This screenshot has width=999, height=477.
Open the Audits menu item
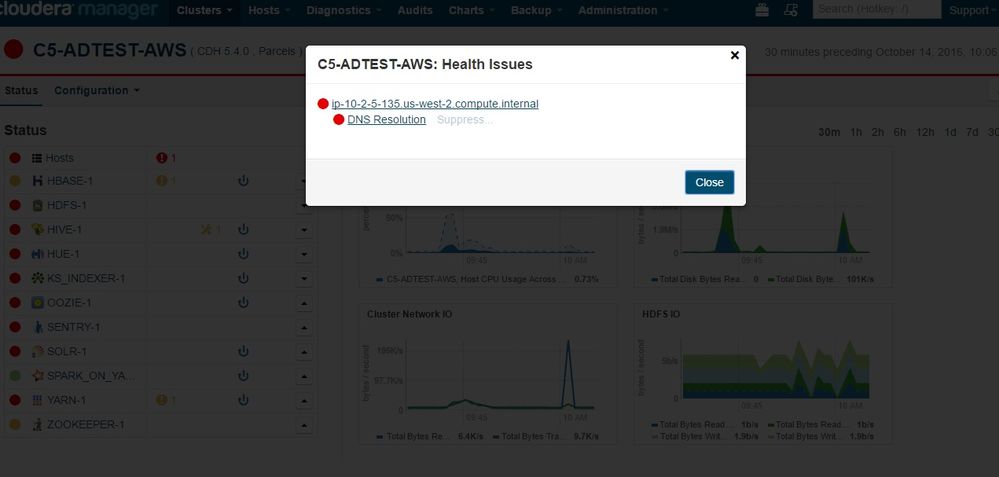[x=413, y=10]
